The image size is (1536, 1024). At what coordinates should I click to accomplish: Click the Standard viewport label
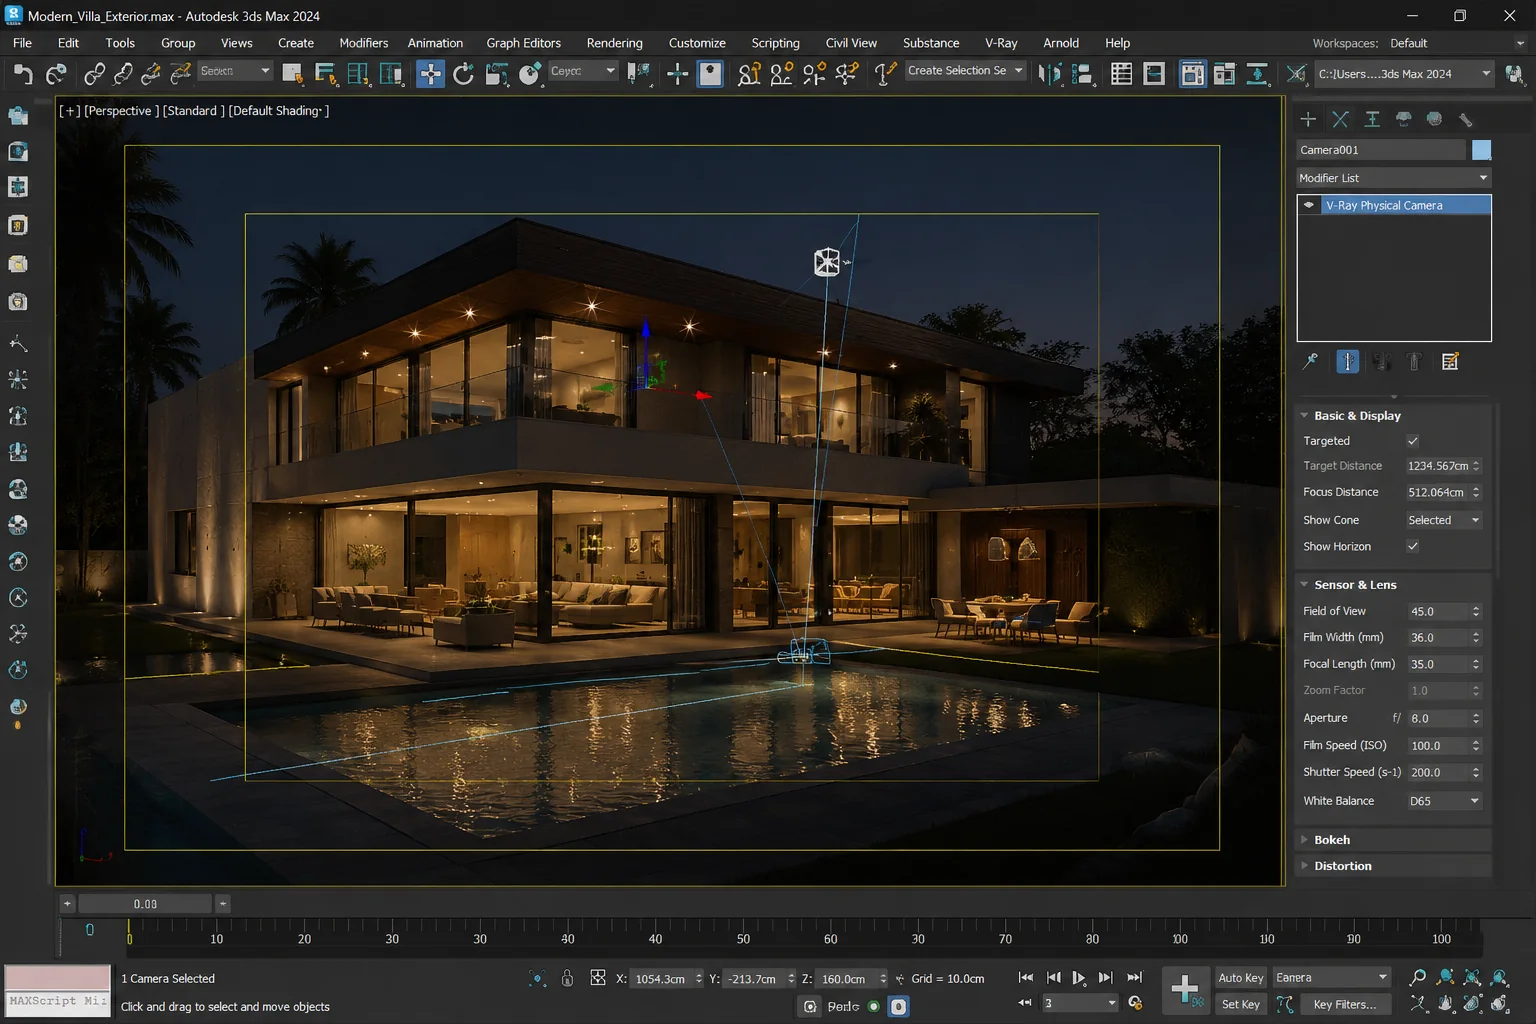tap(193, 111)
